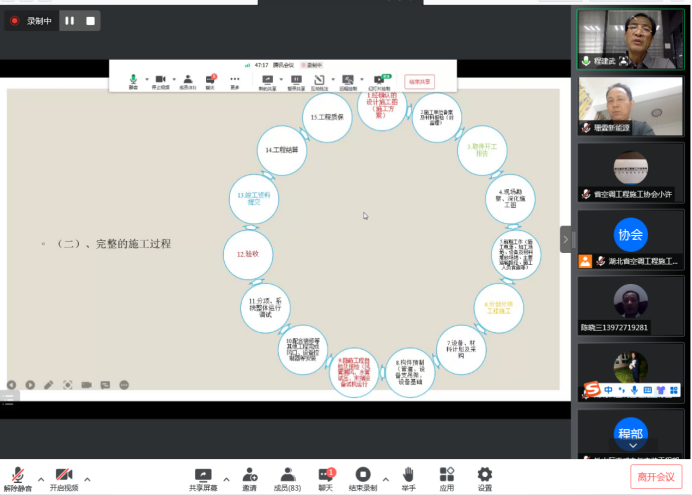The image size is (692, 495).
Task: Select the 协会 avatar participant tile
Action: tap(631, 240)
